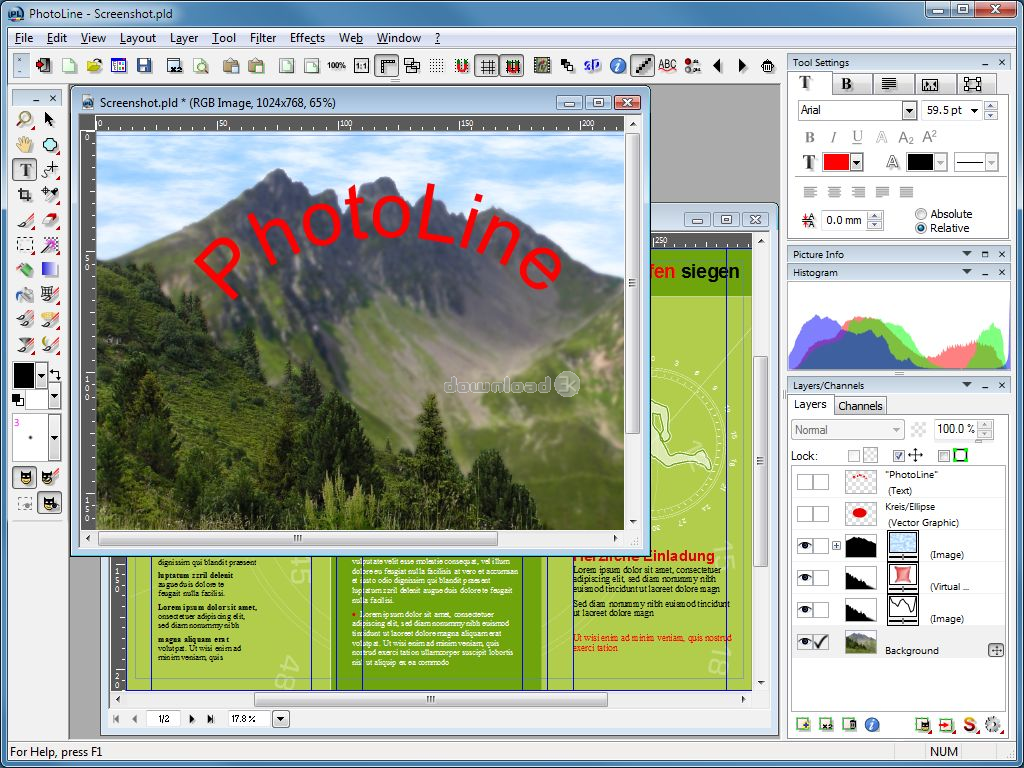
Task: Click the previous left arrow toolbar icon
Action: (718, 65)
